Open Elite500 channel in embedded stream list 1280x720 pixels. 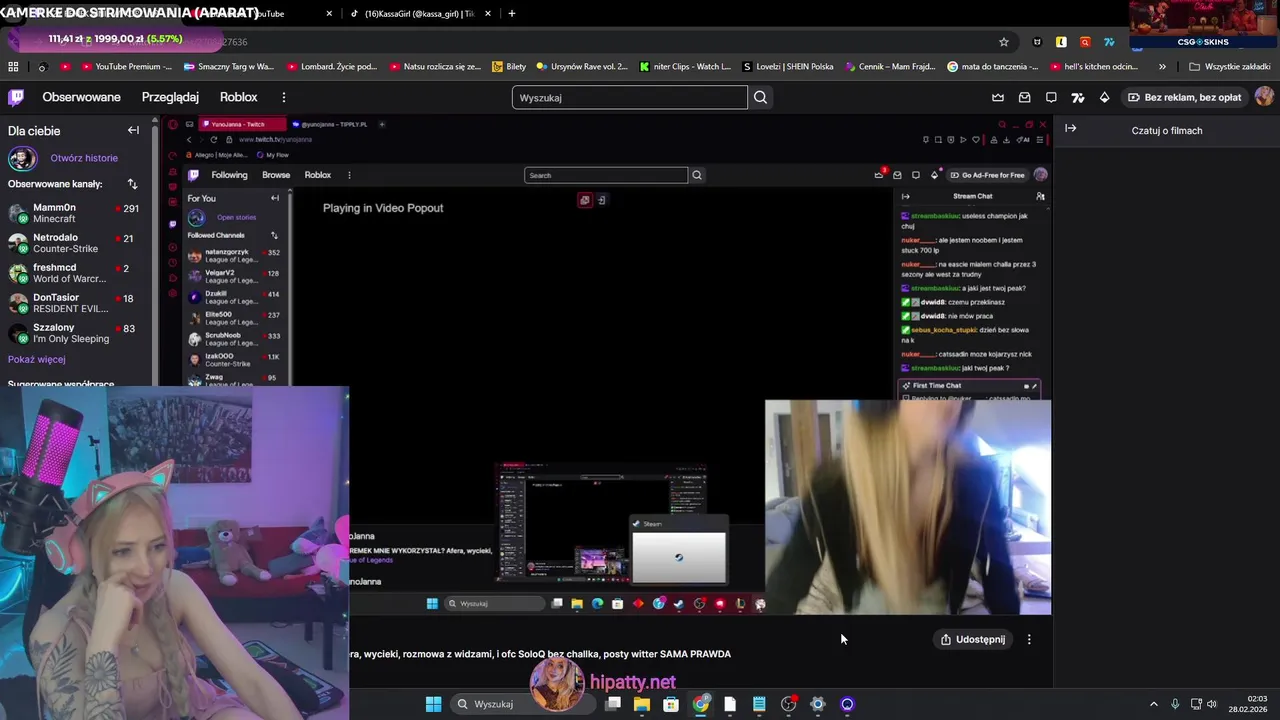[238, 318]
